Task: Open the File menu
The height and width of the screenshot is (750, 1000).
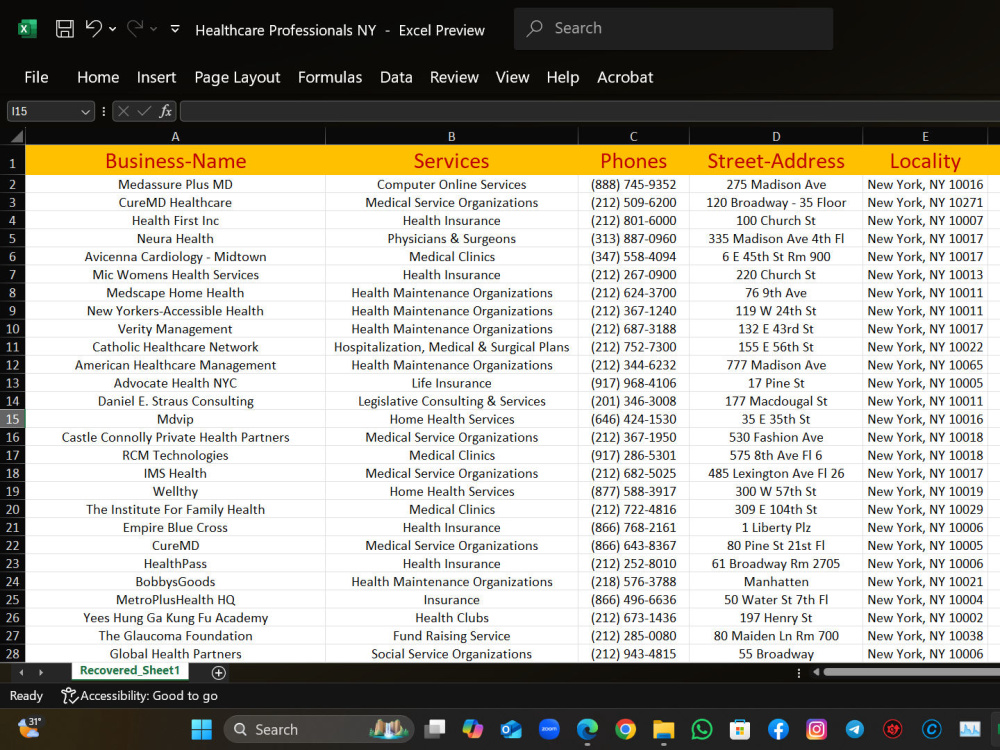Action: (36, 77)
